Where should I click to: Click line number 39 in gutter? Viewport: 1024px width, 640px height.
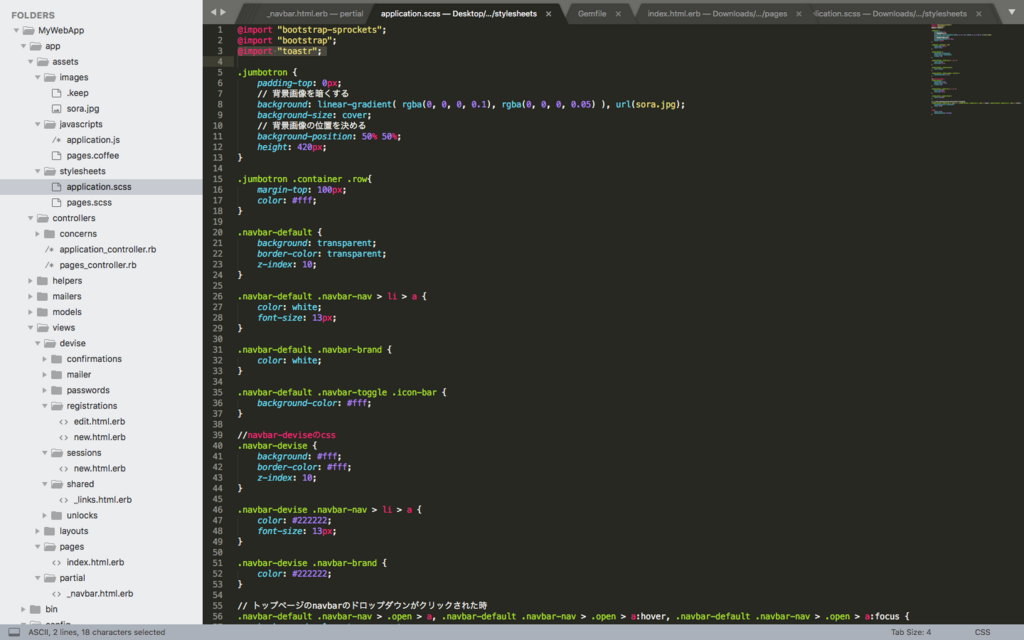point(217,435)
